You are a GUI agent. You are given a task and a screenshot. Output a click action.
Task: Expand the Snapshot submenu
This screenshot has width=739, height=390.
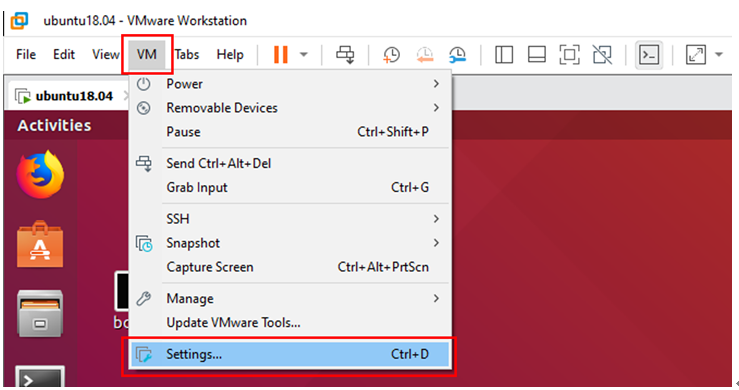[290, 243]
